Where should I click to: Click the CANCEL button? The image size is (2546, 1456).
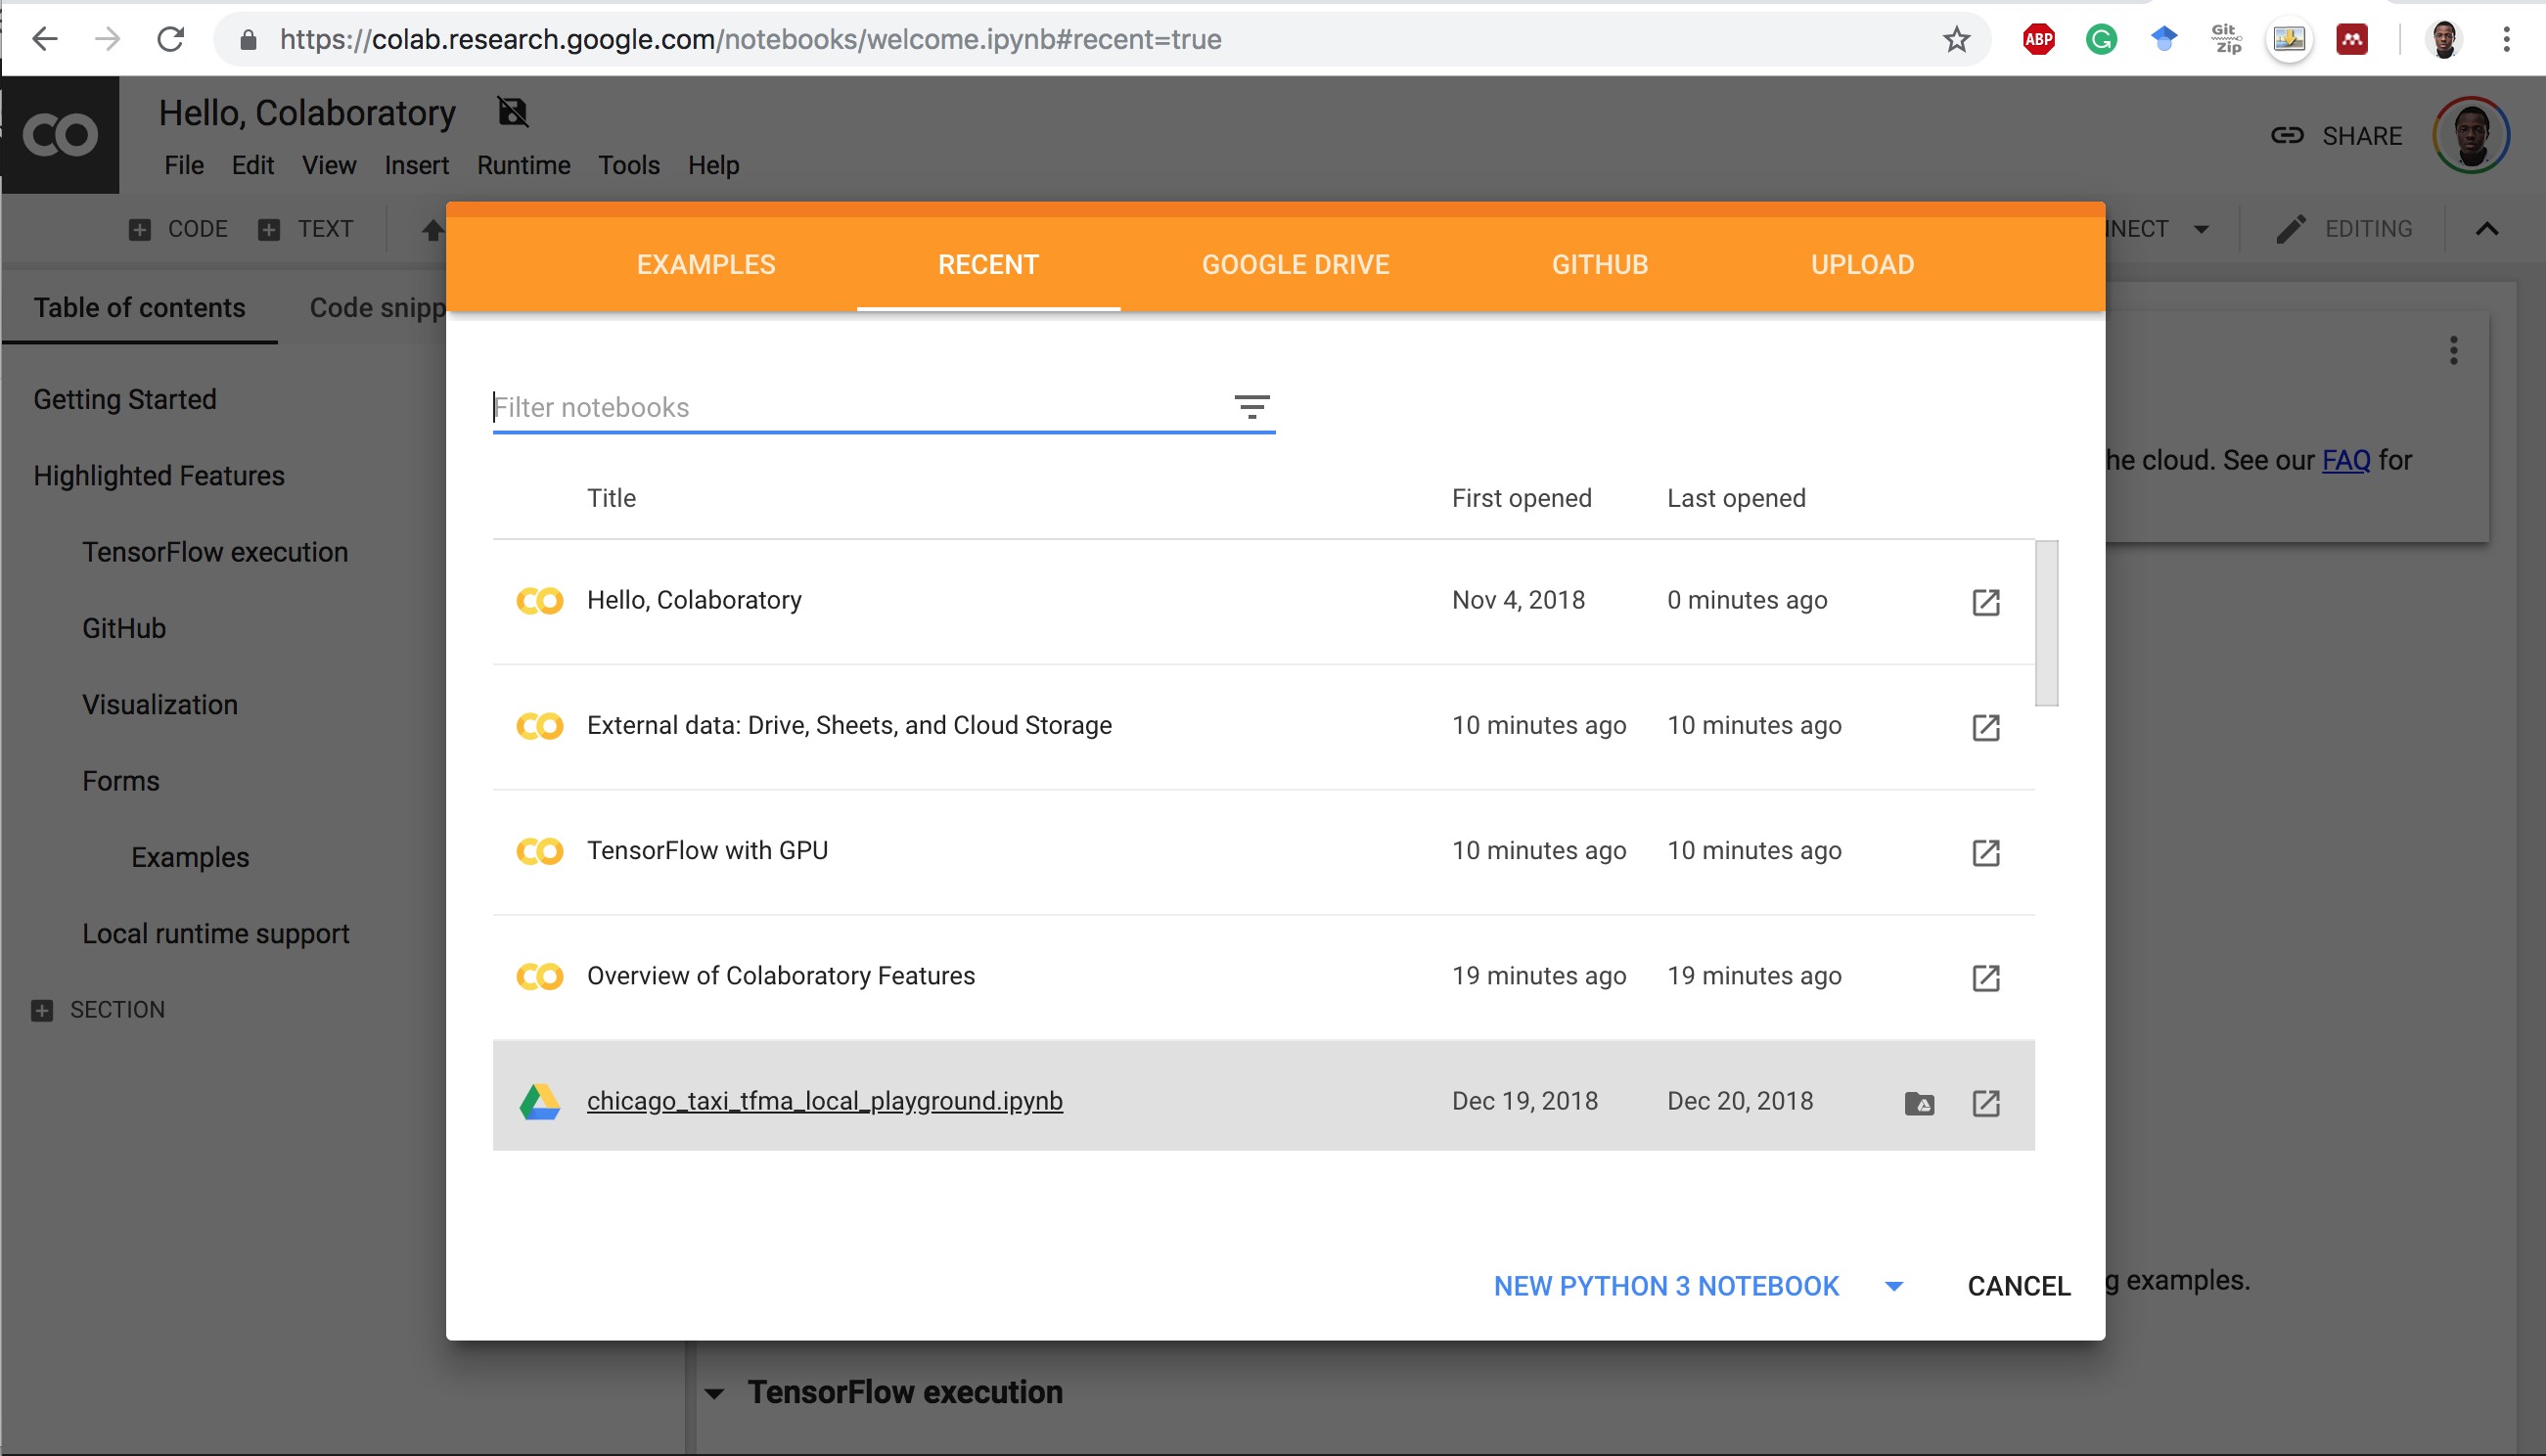point(2017,1285)
